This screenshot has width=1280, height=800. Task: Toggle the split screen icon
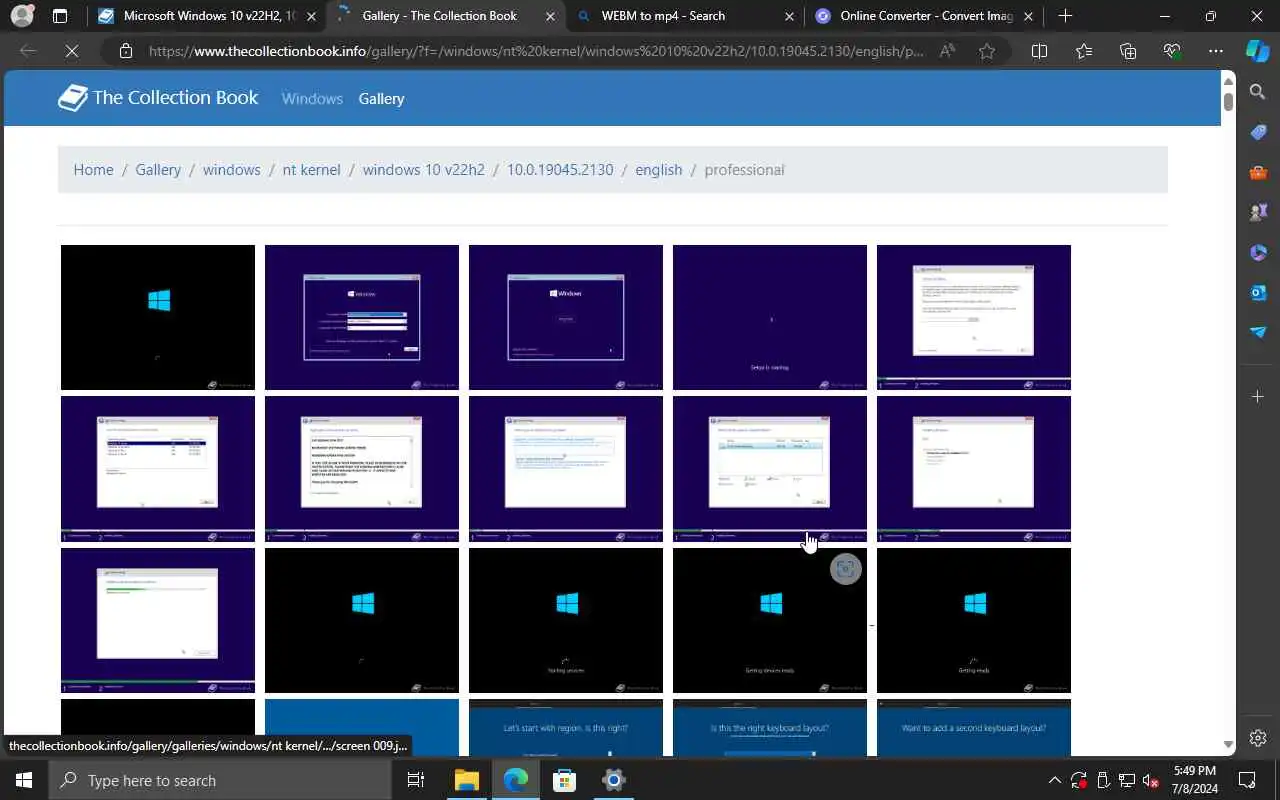tap(1039, 51)
